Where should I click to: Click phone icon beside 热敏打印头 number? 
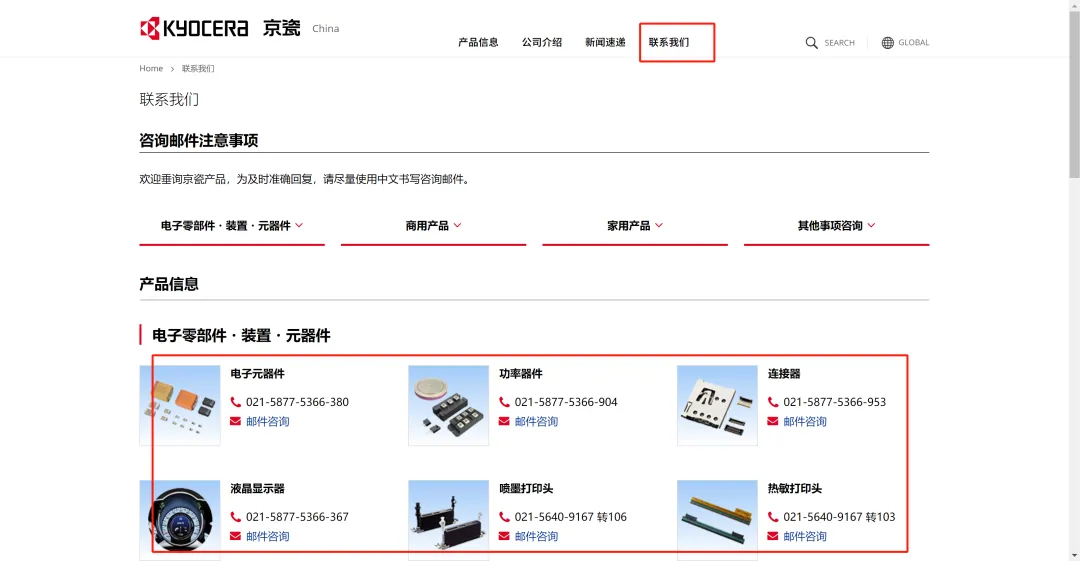(x=773, y=517)
